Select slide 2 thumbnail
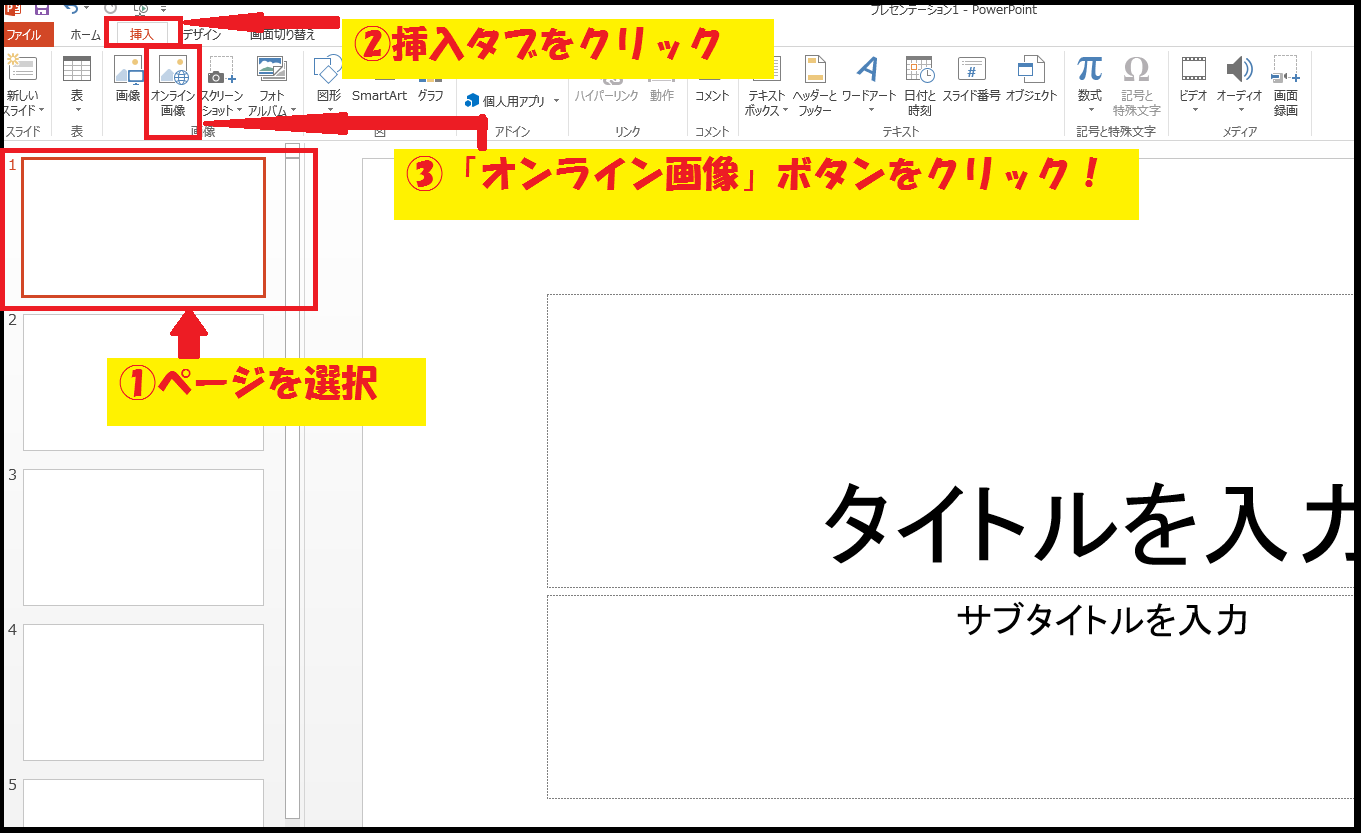Image resolution: width=1361 pixels, height=833 pixels. (x=143, y=382)
